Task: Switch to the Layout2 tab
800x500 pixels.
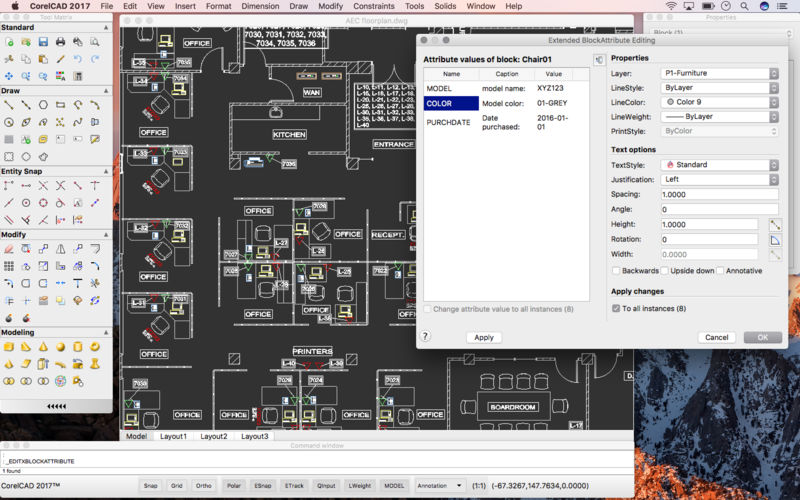Action: (x=213, y=436)
